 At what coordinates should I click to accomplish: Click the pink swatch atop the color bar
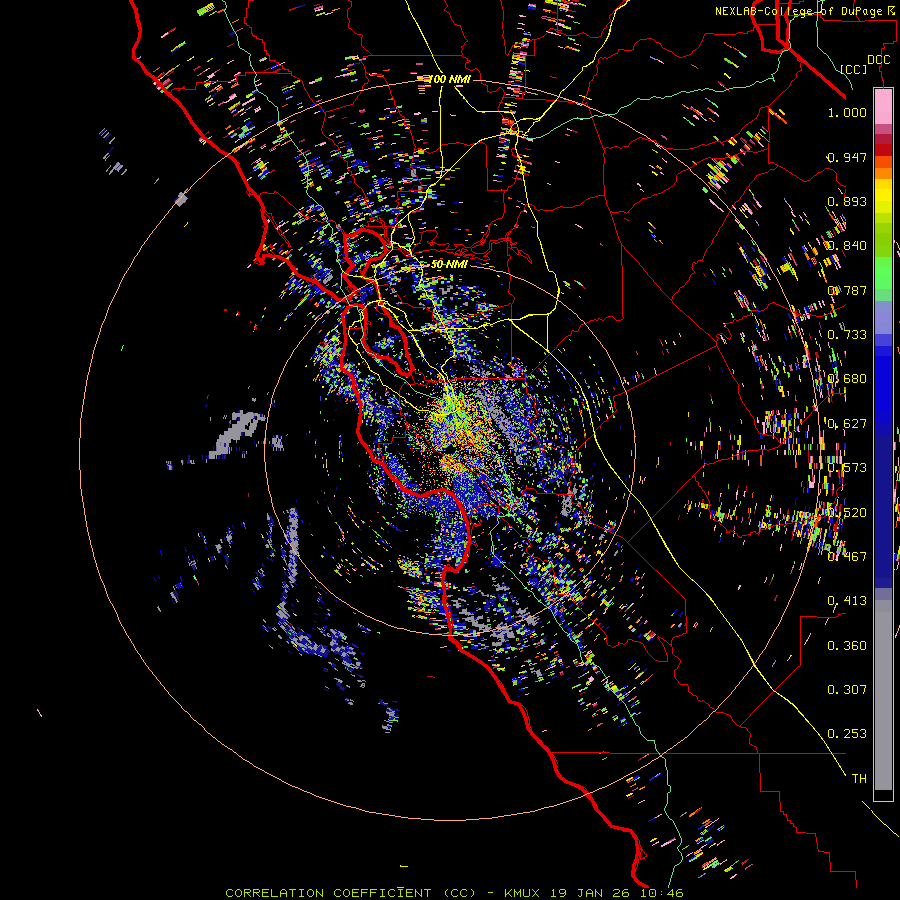[883, 106]
